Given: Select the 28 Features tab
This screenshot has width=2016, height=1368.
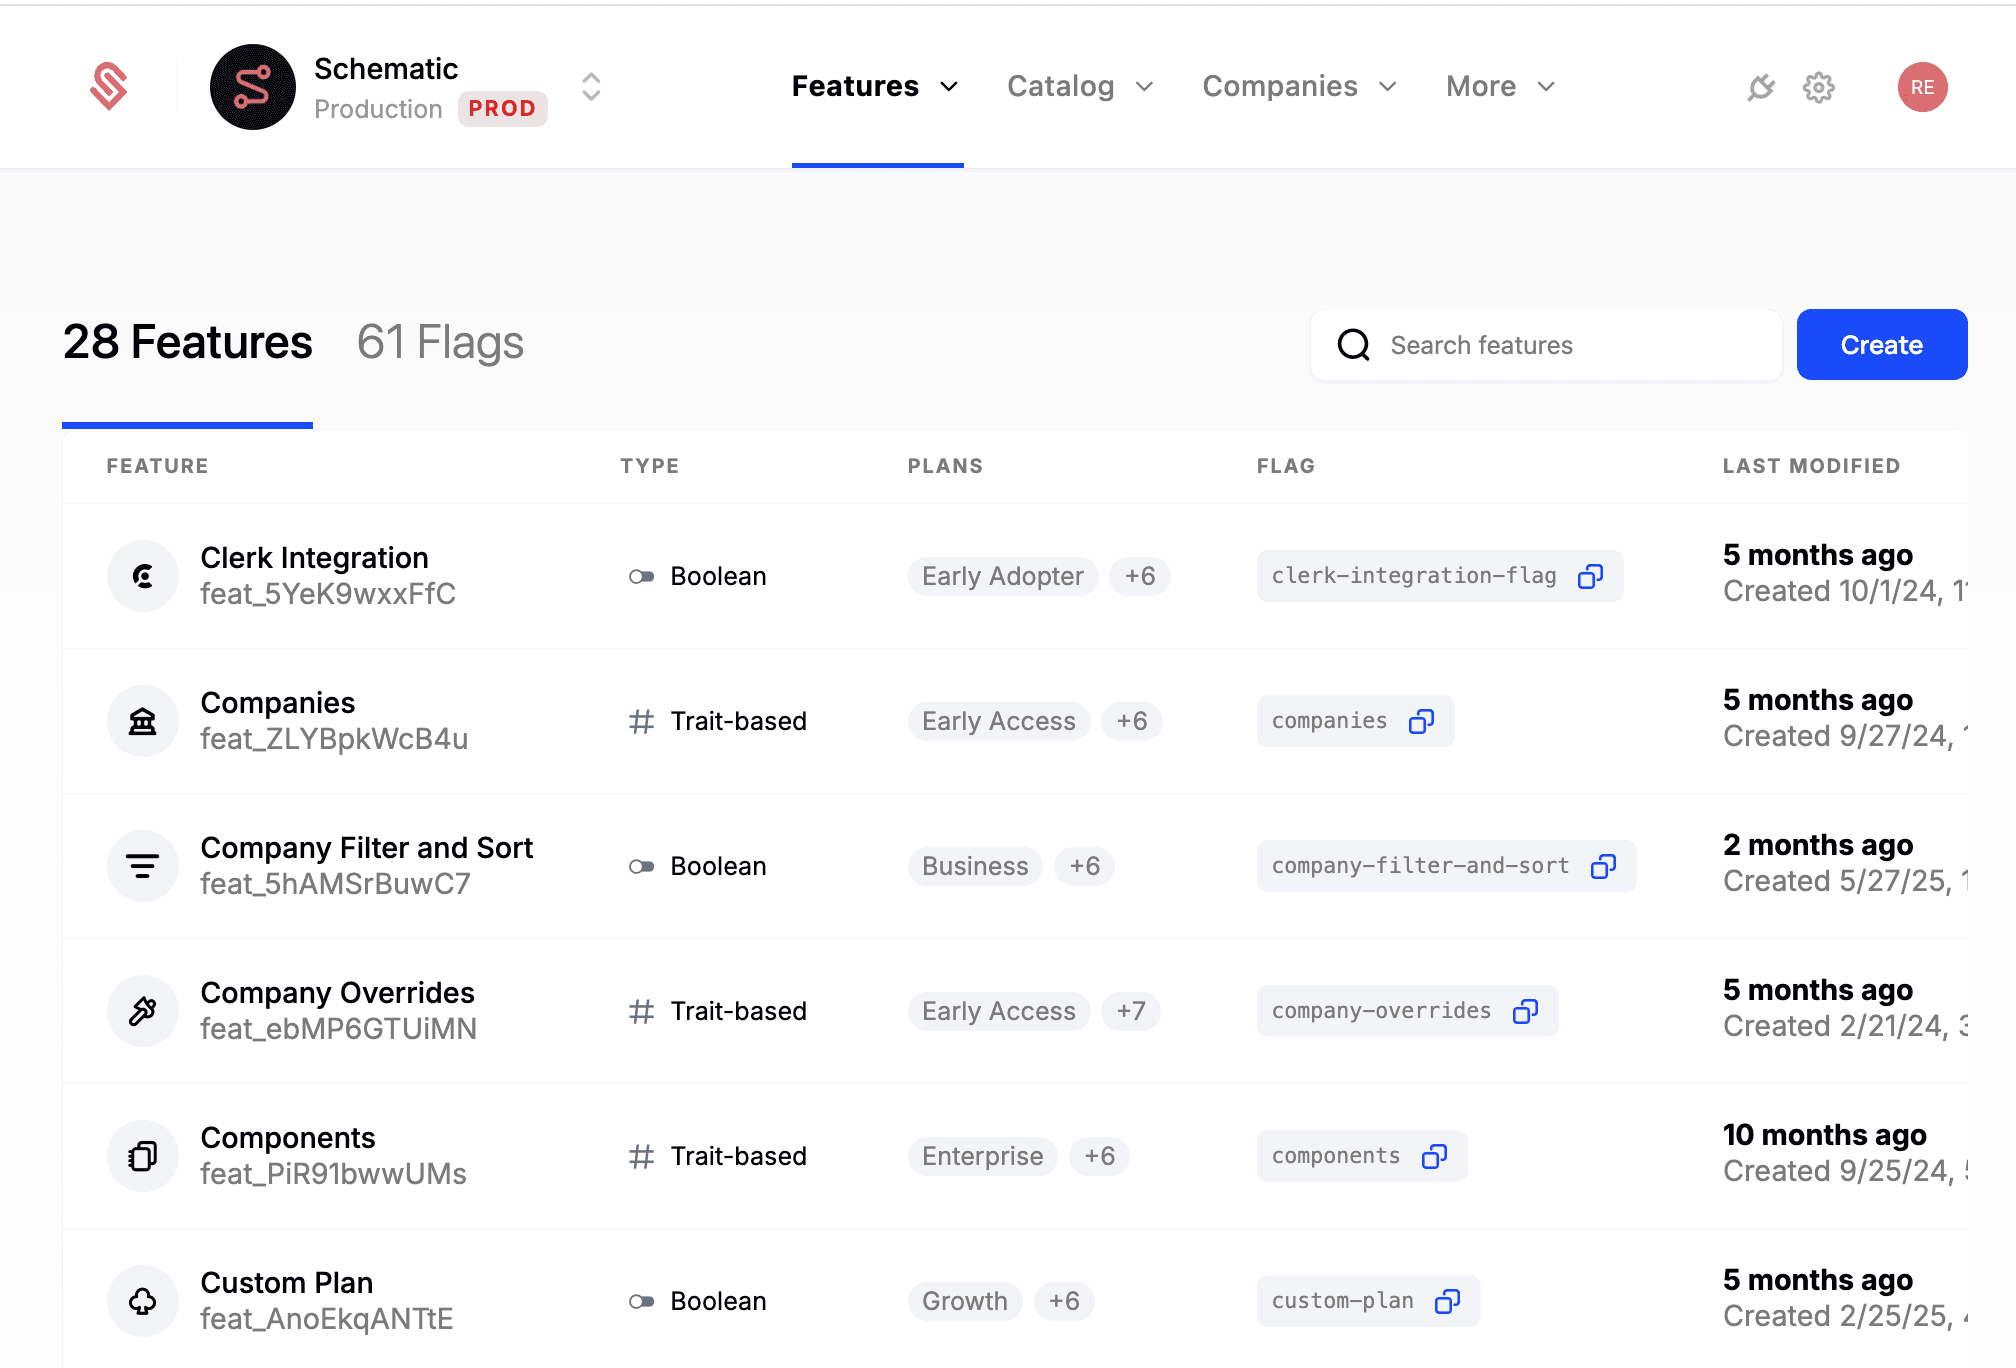Looking at the screenshot, I should point(188,343).
